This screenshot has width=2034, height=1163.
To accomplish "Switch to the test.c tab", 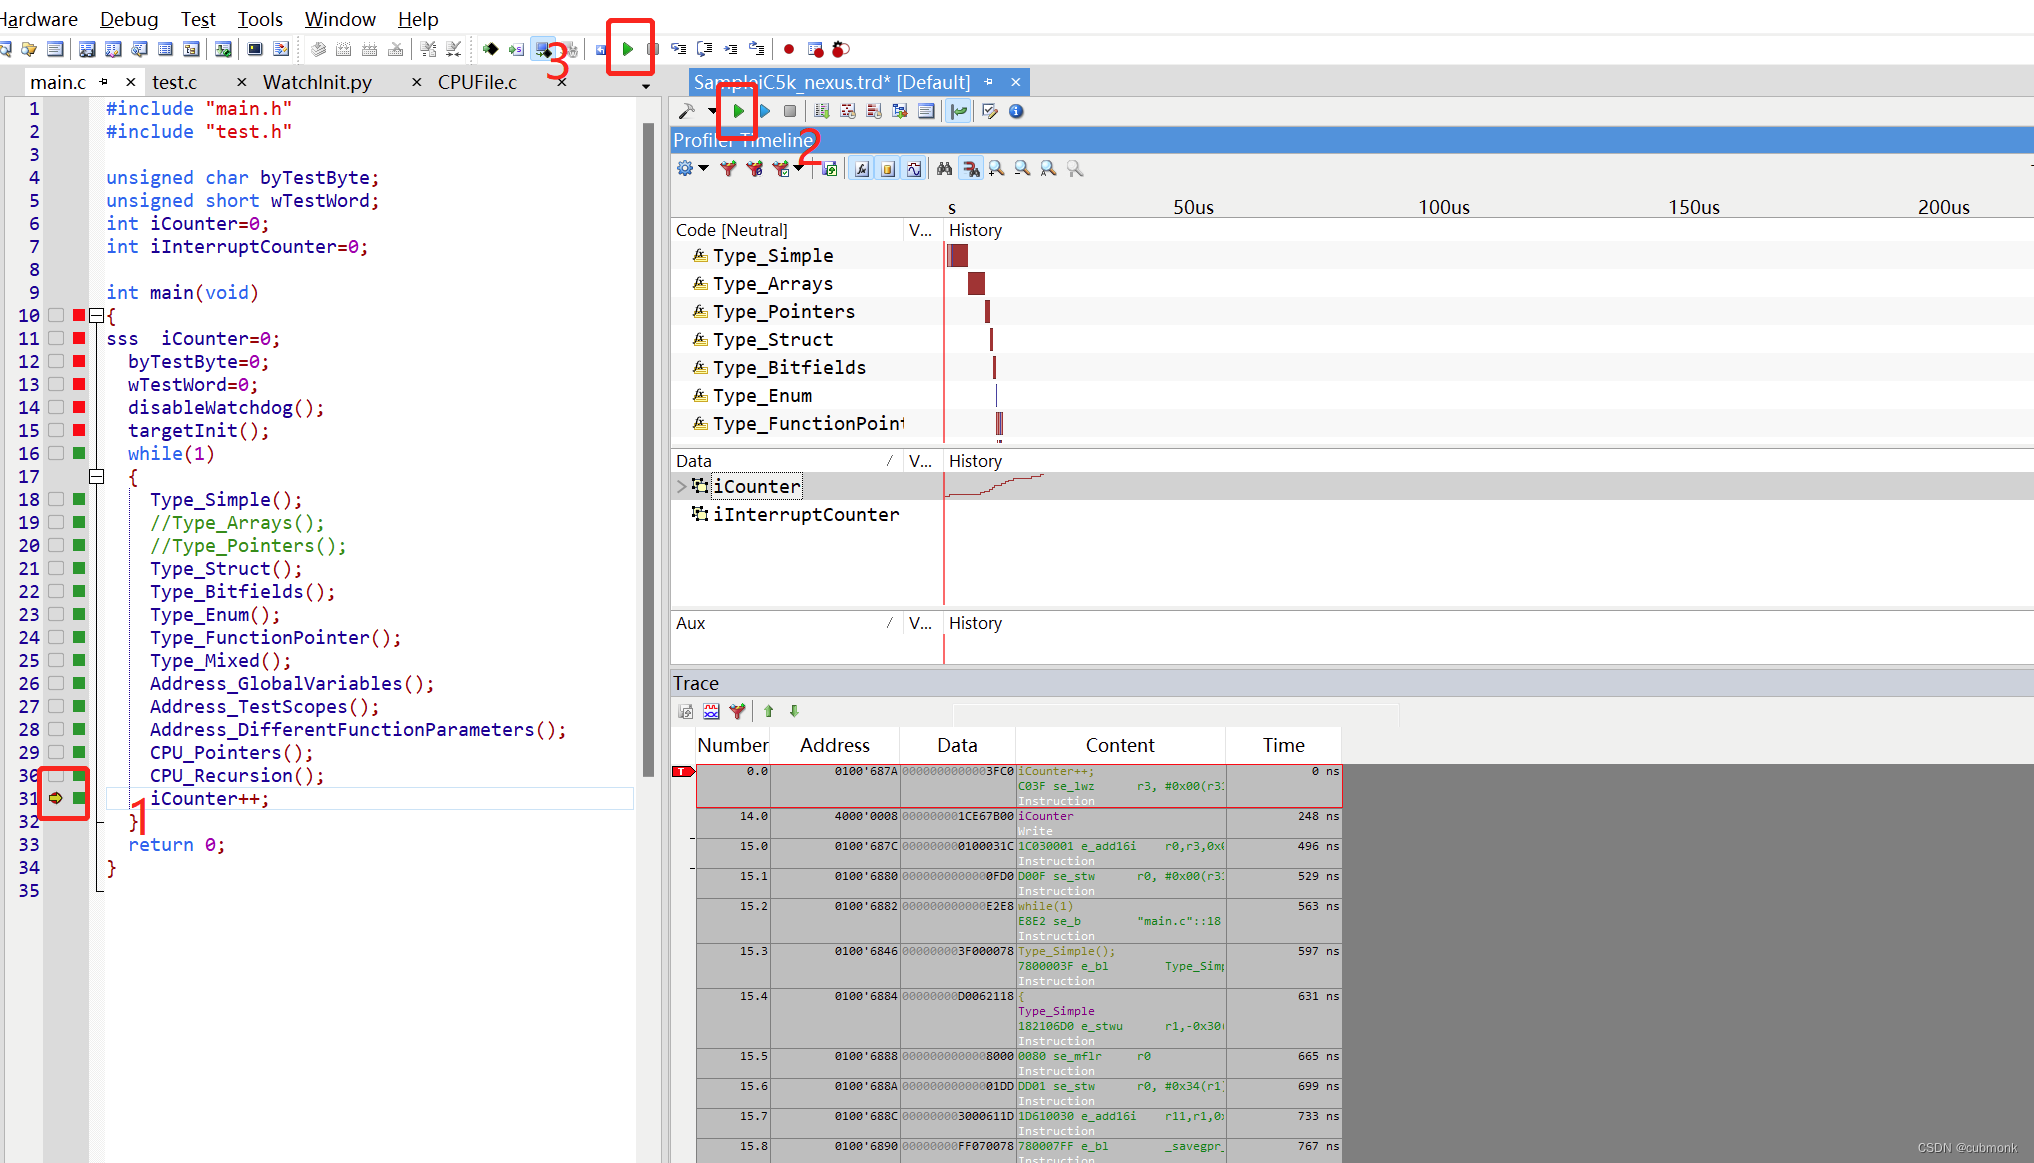I will [x=175, y=82].
